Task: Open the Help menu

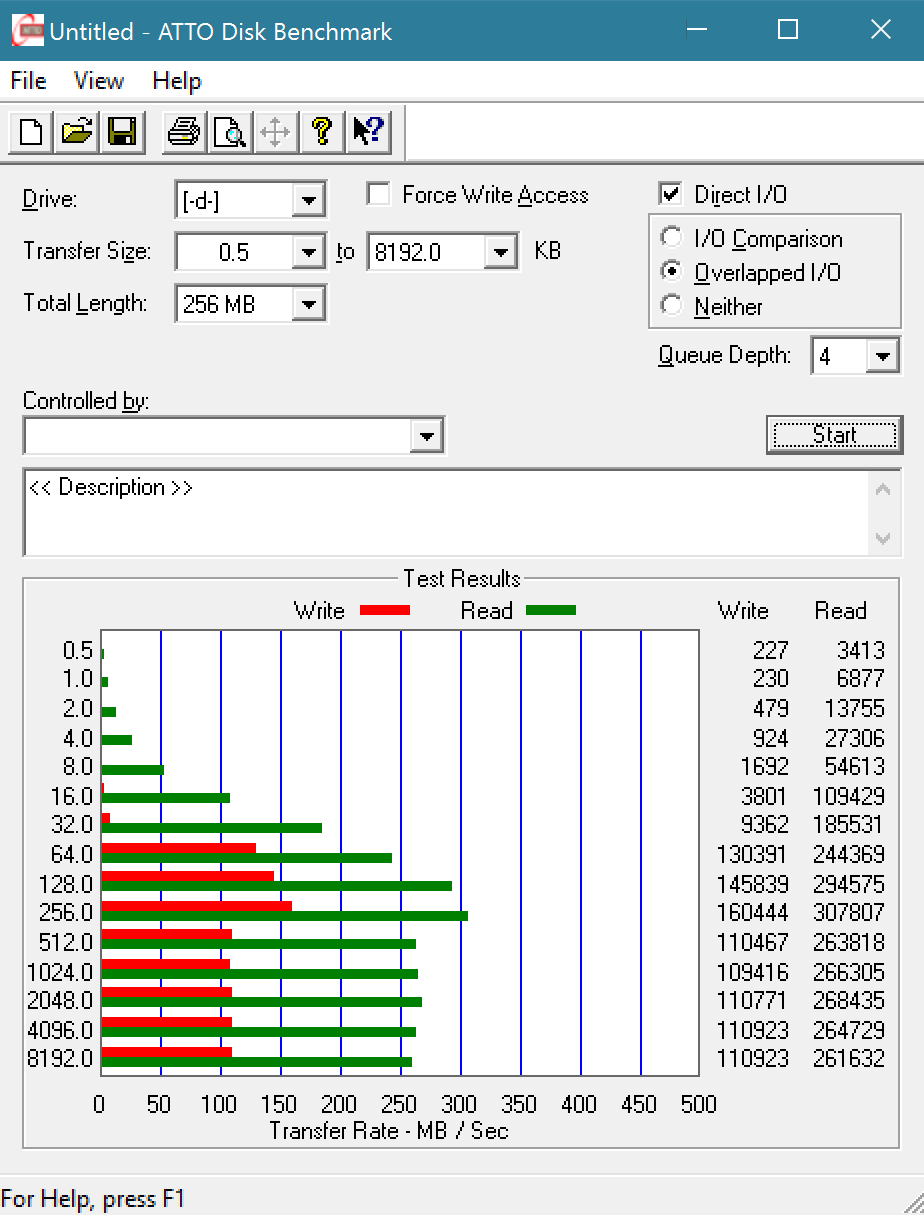Action: 177,81
